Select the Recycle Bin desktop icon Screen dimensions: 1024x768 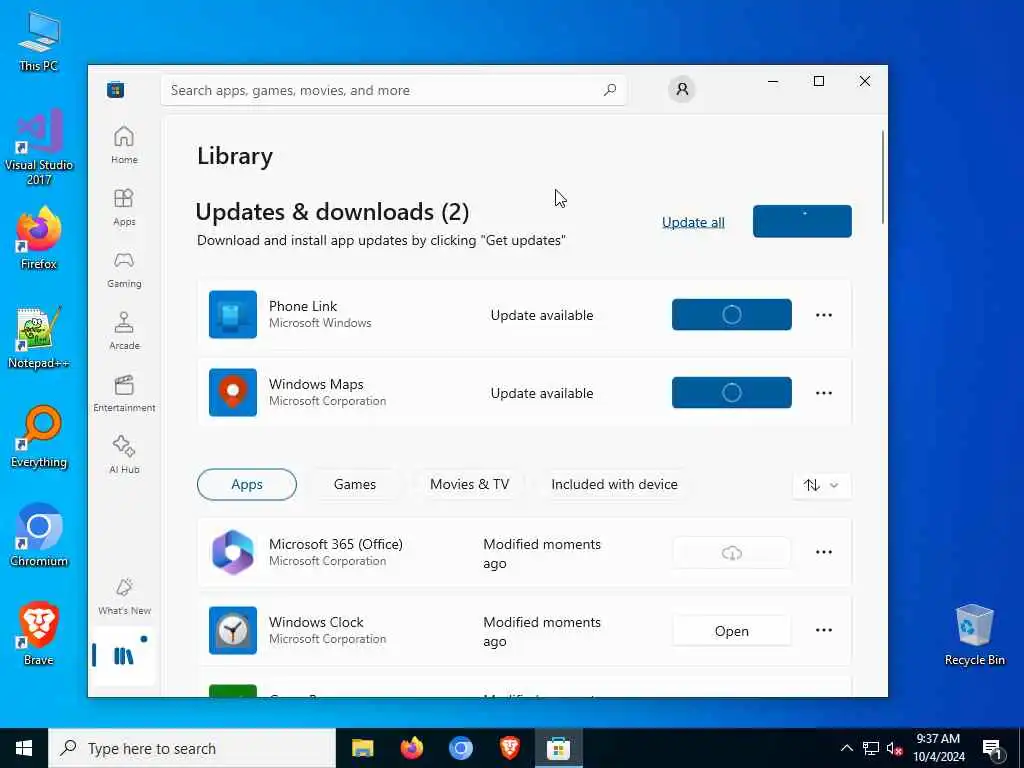click(x=974, y=635)
